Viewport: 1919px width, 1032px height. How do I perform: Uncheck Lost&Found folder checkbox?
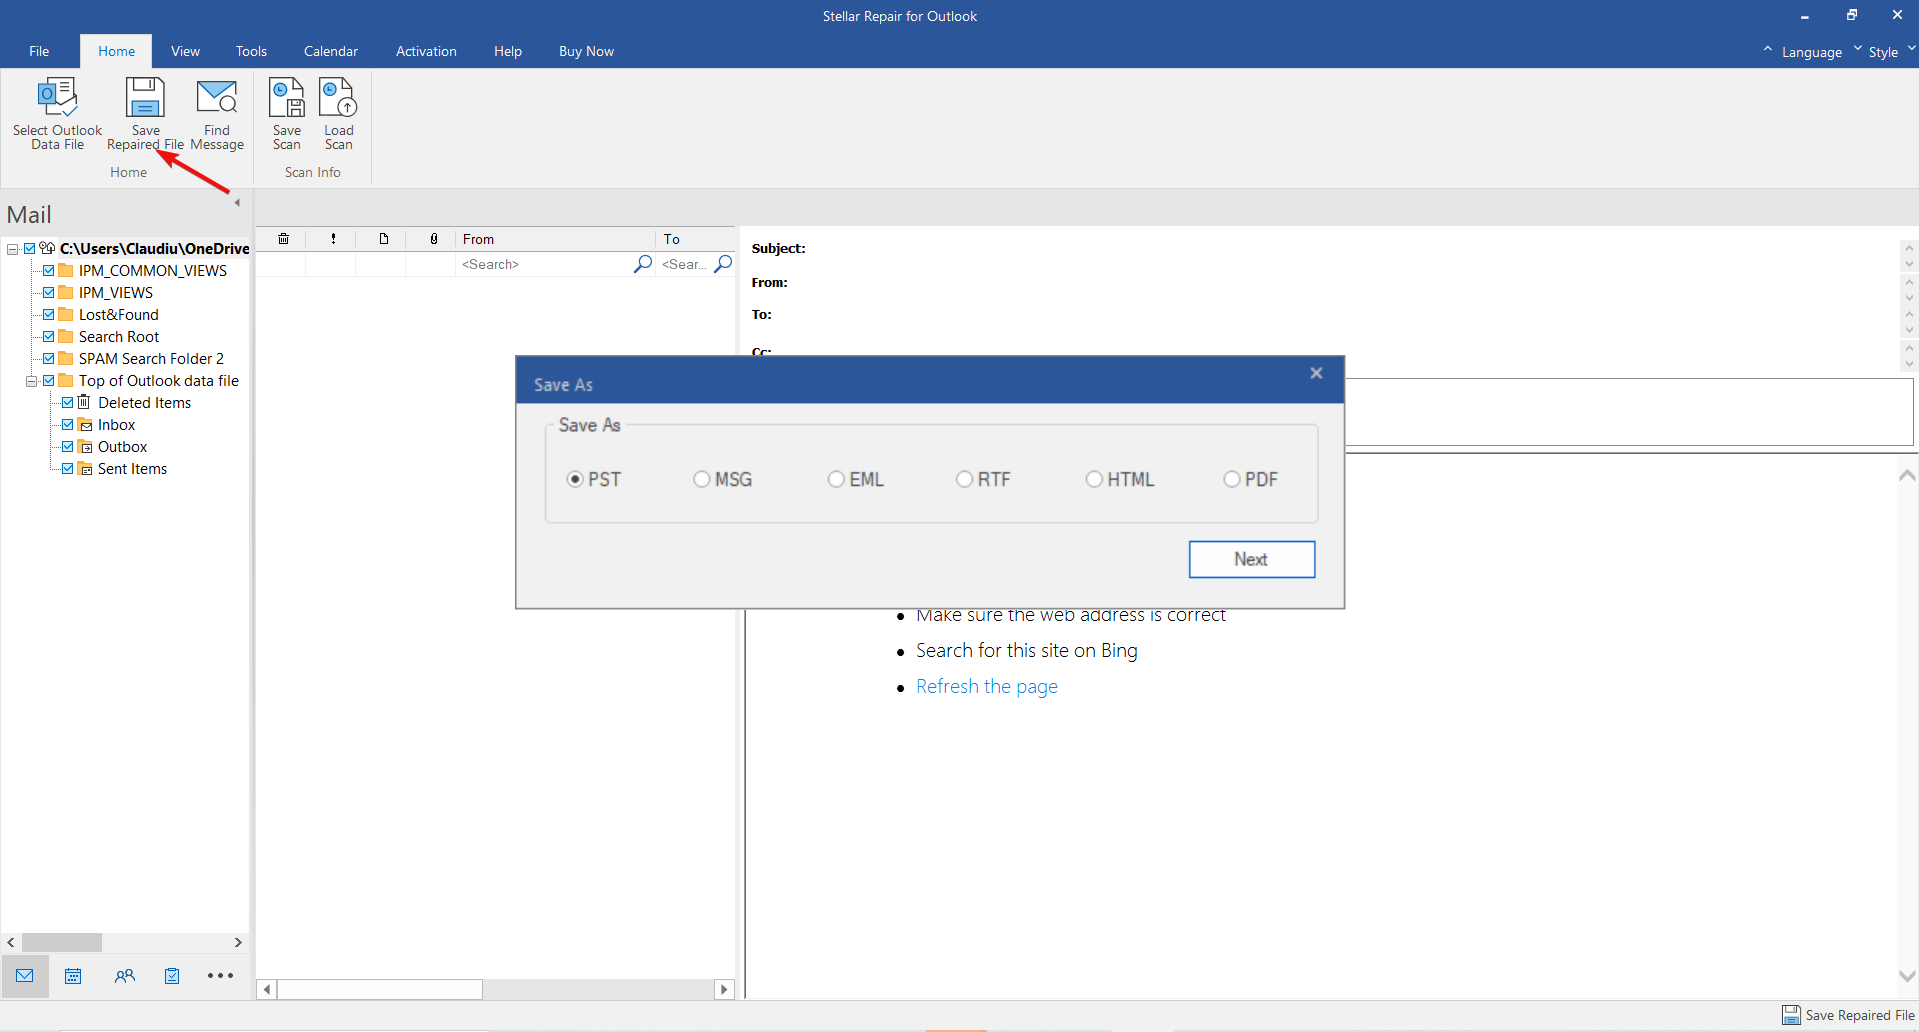point(48,314)
